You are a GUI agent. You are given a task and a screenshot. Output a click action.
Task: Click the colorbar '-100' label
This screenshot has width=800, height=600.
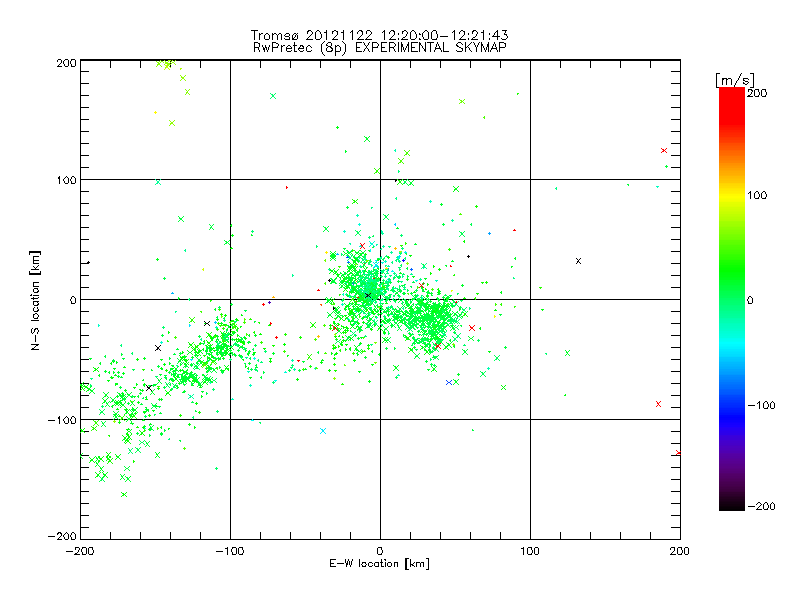tap(761, 405)
